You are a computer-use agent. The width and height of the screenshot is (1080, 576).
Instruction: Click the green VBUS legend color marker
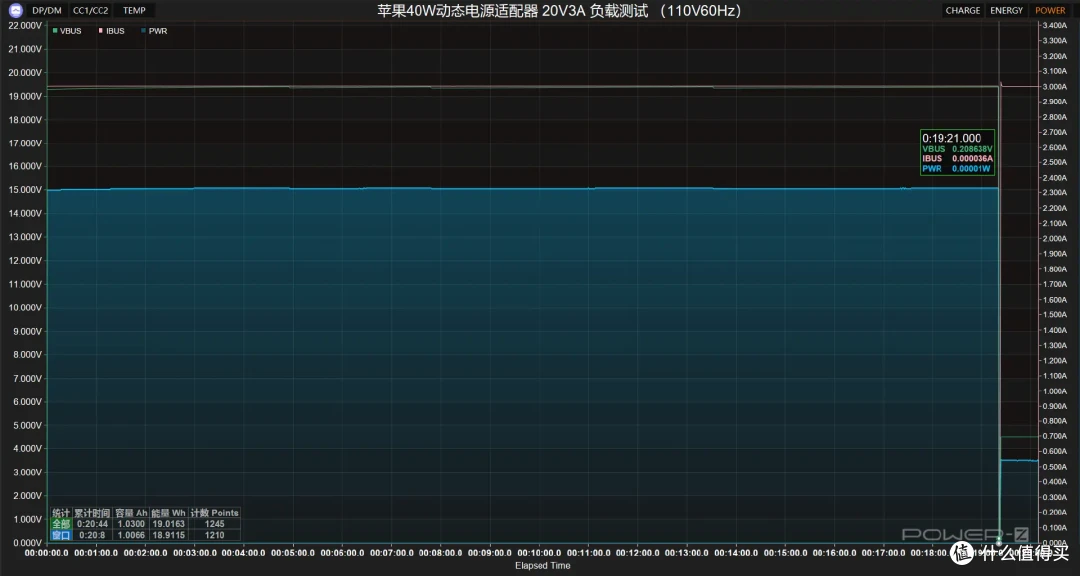pos(55,31)
